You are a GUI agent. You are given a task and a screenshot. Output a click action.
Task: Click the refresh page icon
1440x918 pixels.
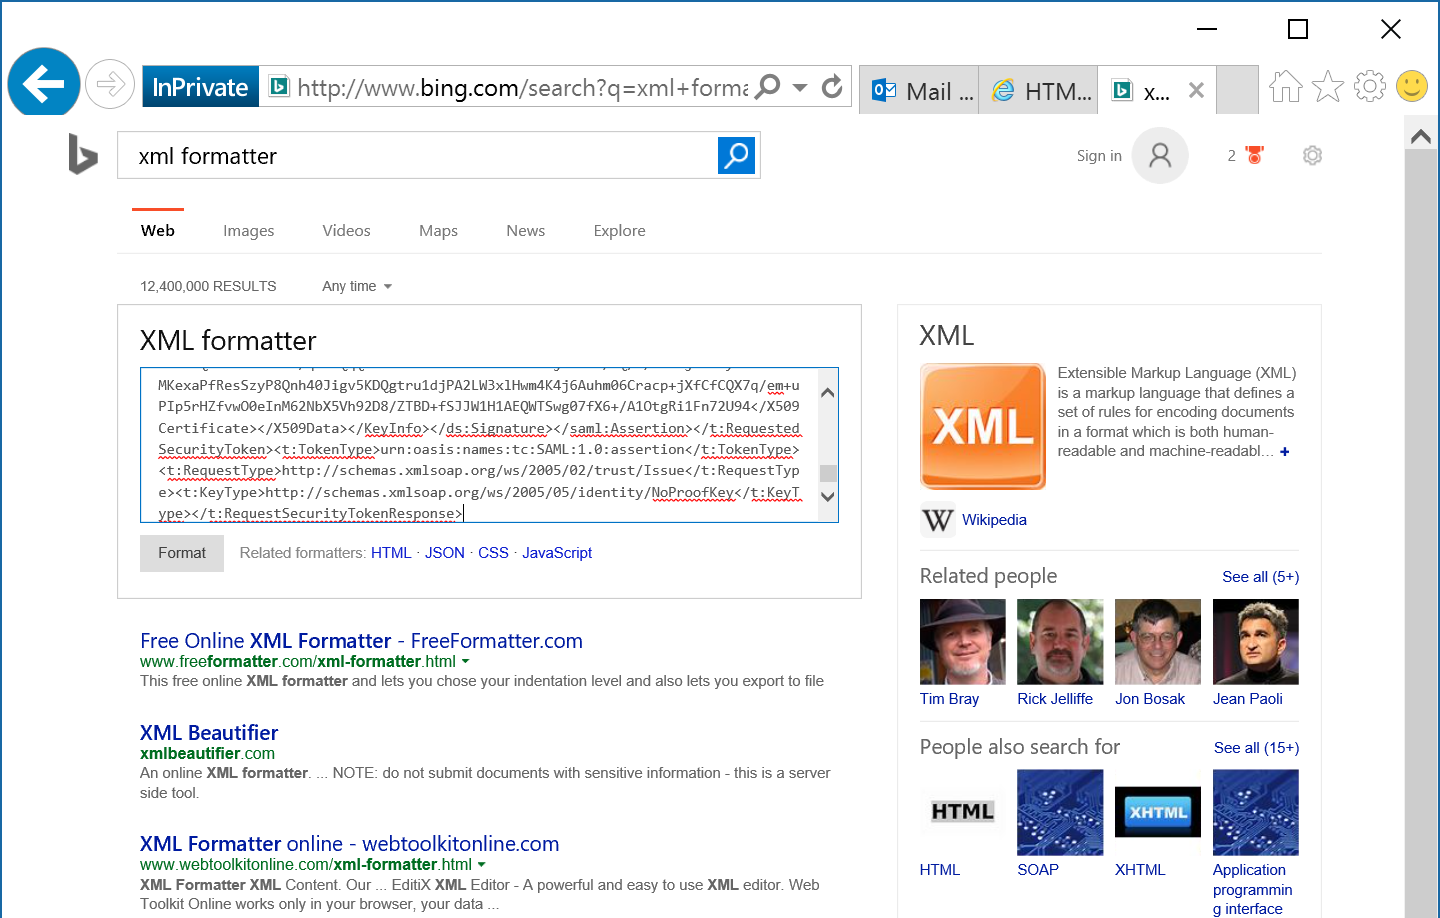coord(832,87)
